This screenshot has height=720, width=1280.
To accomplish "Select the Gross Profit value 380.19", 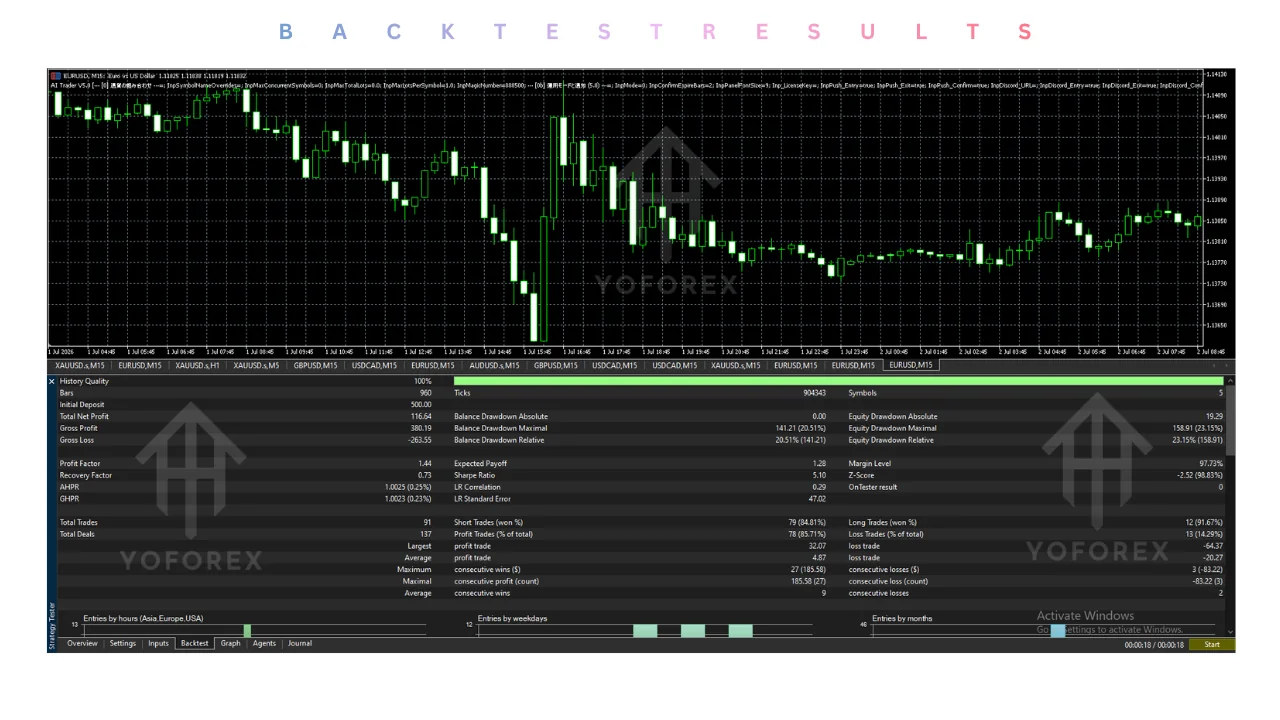I will pos(421,428).
